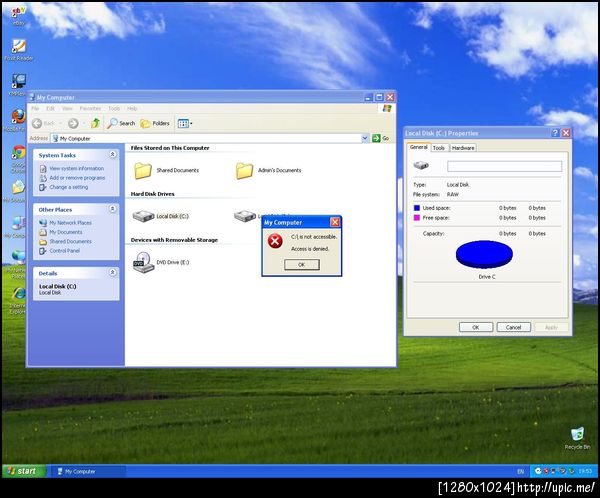The width and height of the screenshot is (600, 498).
Task: Select the Local Disk (C:) drive icon
Action: tap(143, 216)
